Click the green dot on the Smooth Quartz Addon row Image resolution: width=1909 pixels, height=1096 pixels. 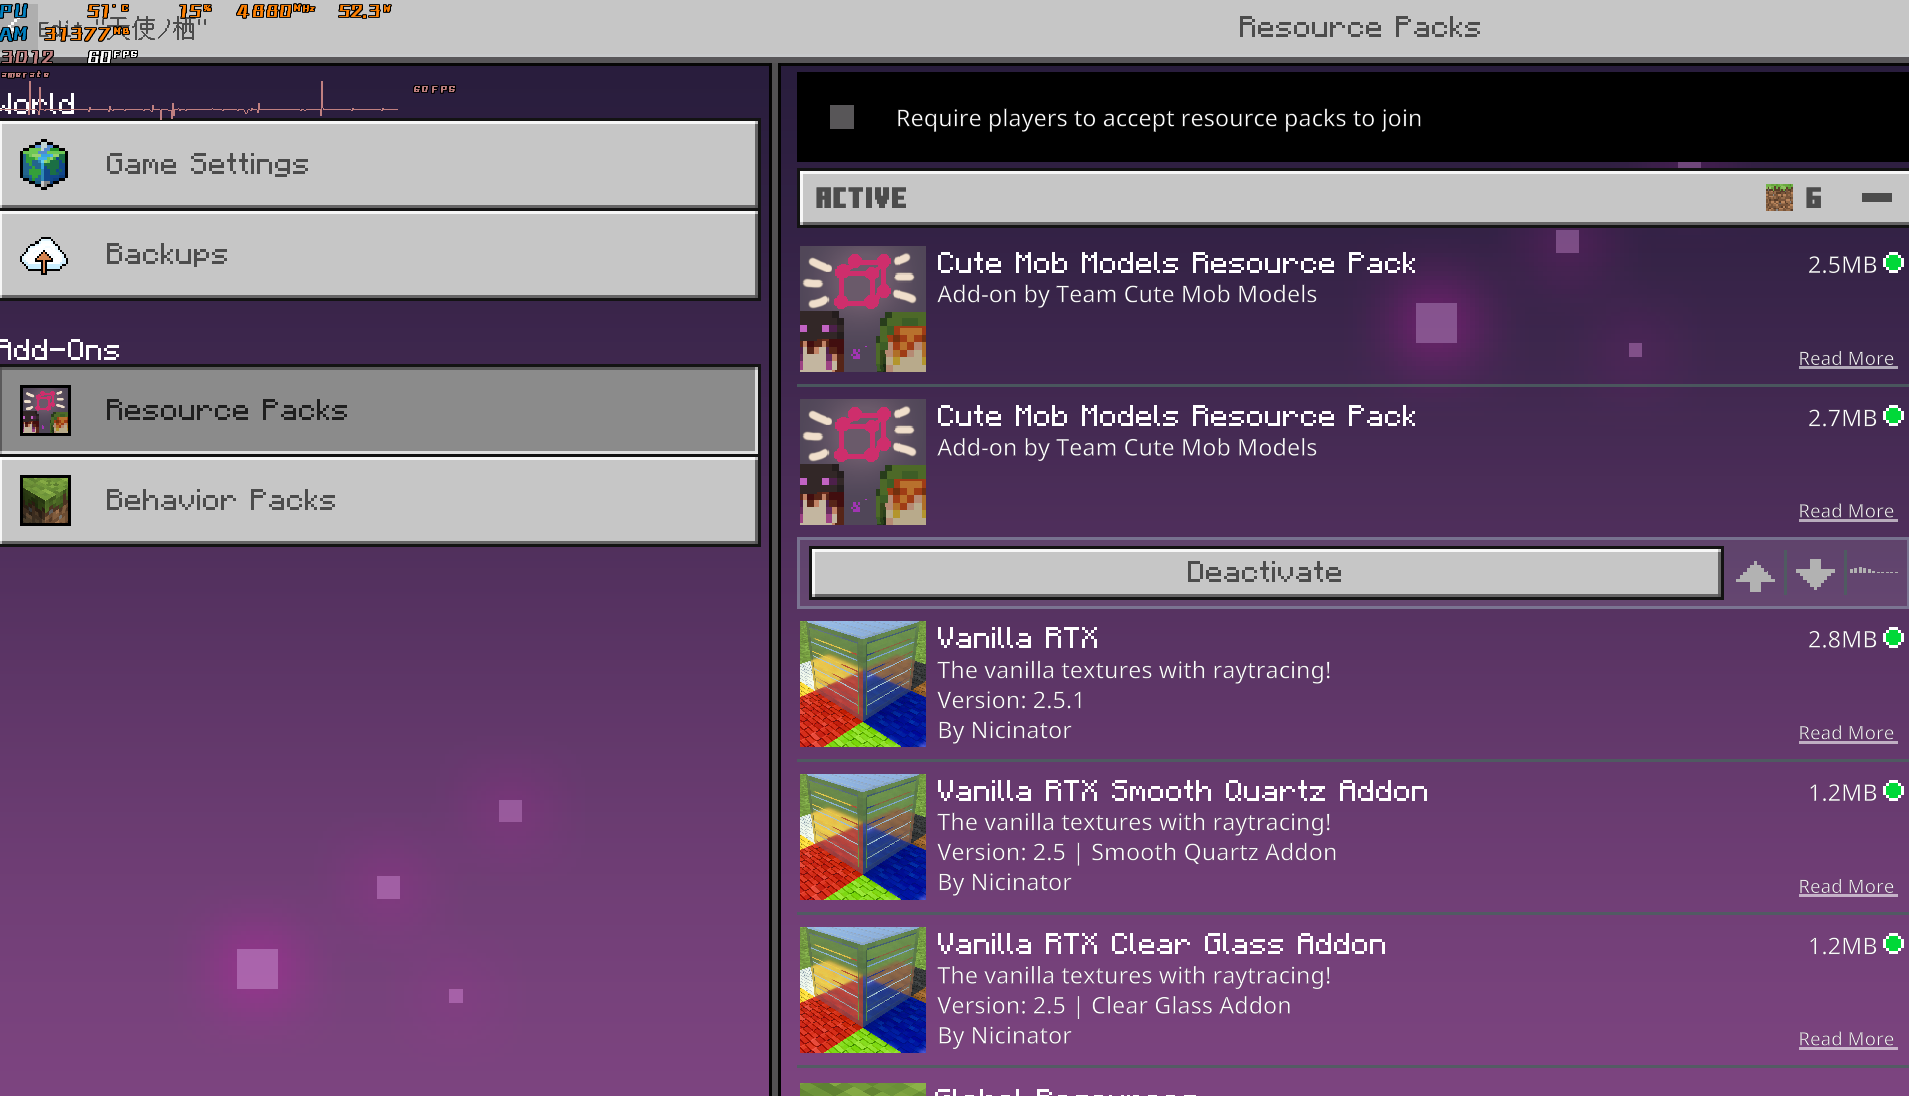click(x=1893, y=791)
